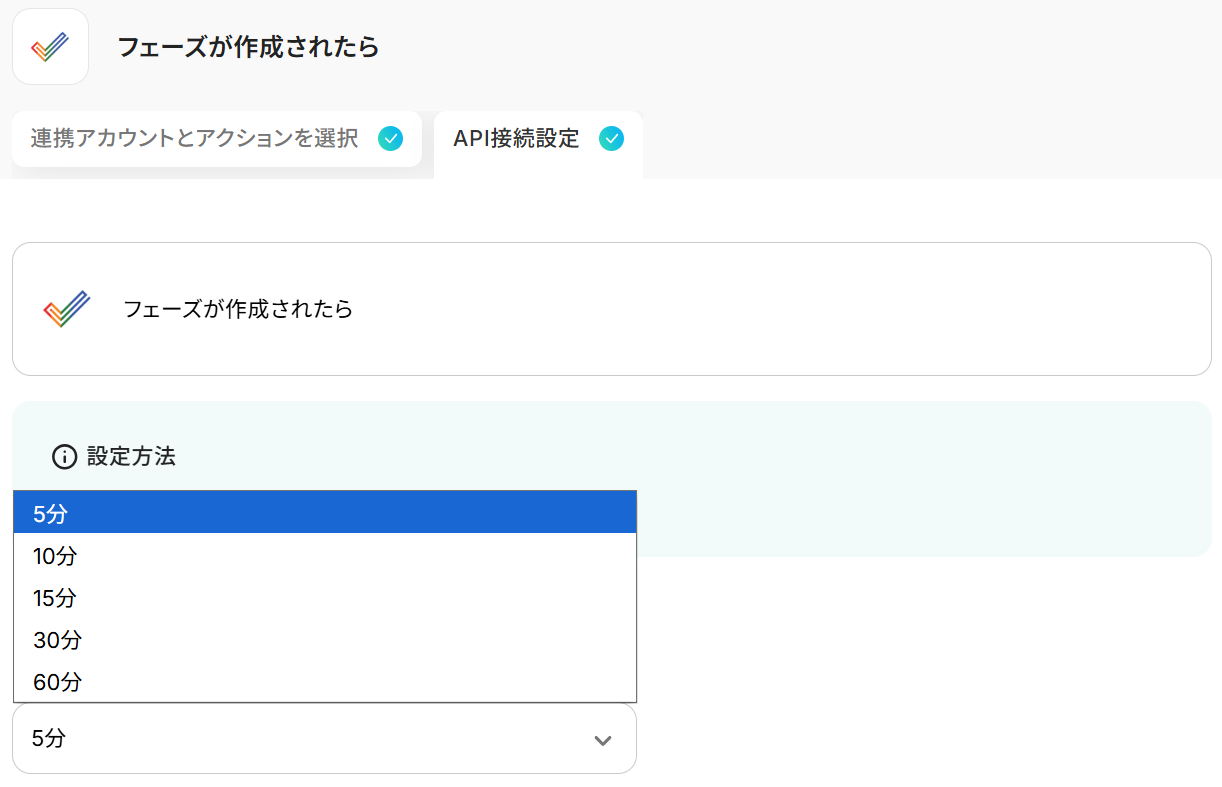Image resolution: width=1222 pixels, height=787 pixels.
Task: Click the light teal 設定方法 panel background
Action: coord(920,480)
